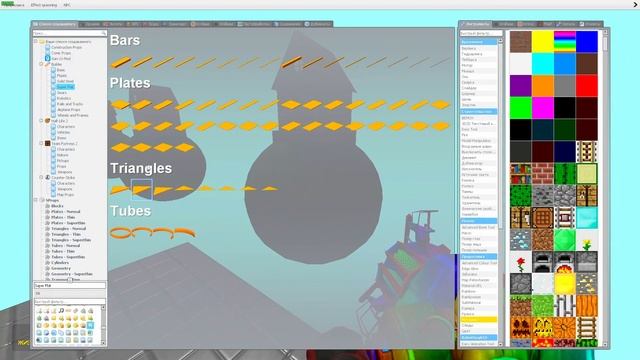640x360 pixels.
Task: Click the quick filter field above the tools list
Action: coord(481,33)
